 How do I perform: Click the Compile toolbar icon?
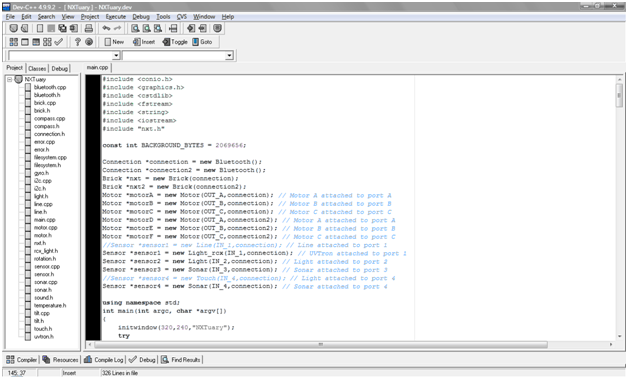point(14,42)
